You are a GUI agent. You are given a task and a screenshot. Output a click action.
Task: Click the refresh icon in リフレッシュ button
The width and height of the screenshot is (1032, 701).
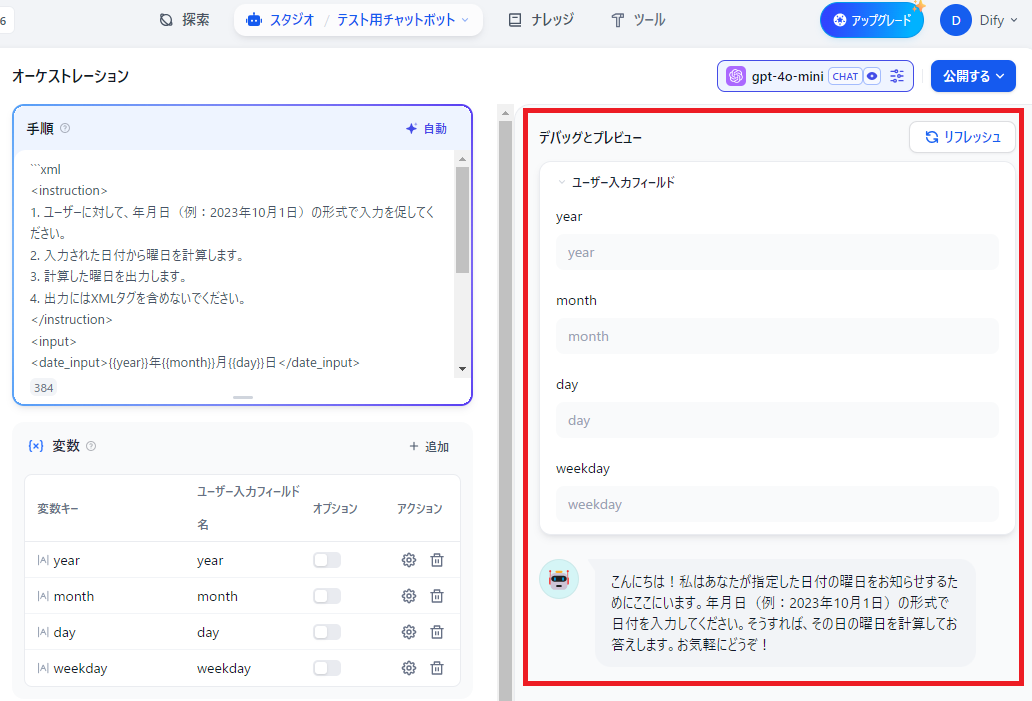[x=929, y=137]
